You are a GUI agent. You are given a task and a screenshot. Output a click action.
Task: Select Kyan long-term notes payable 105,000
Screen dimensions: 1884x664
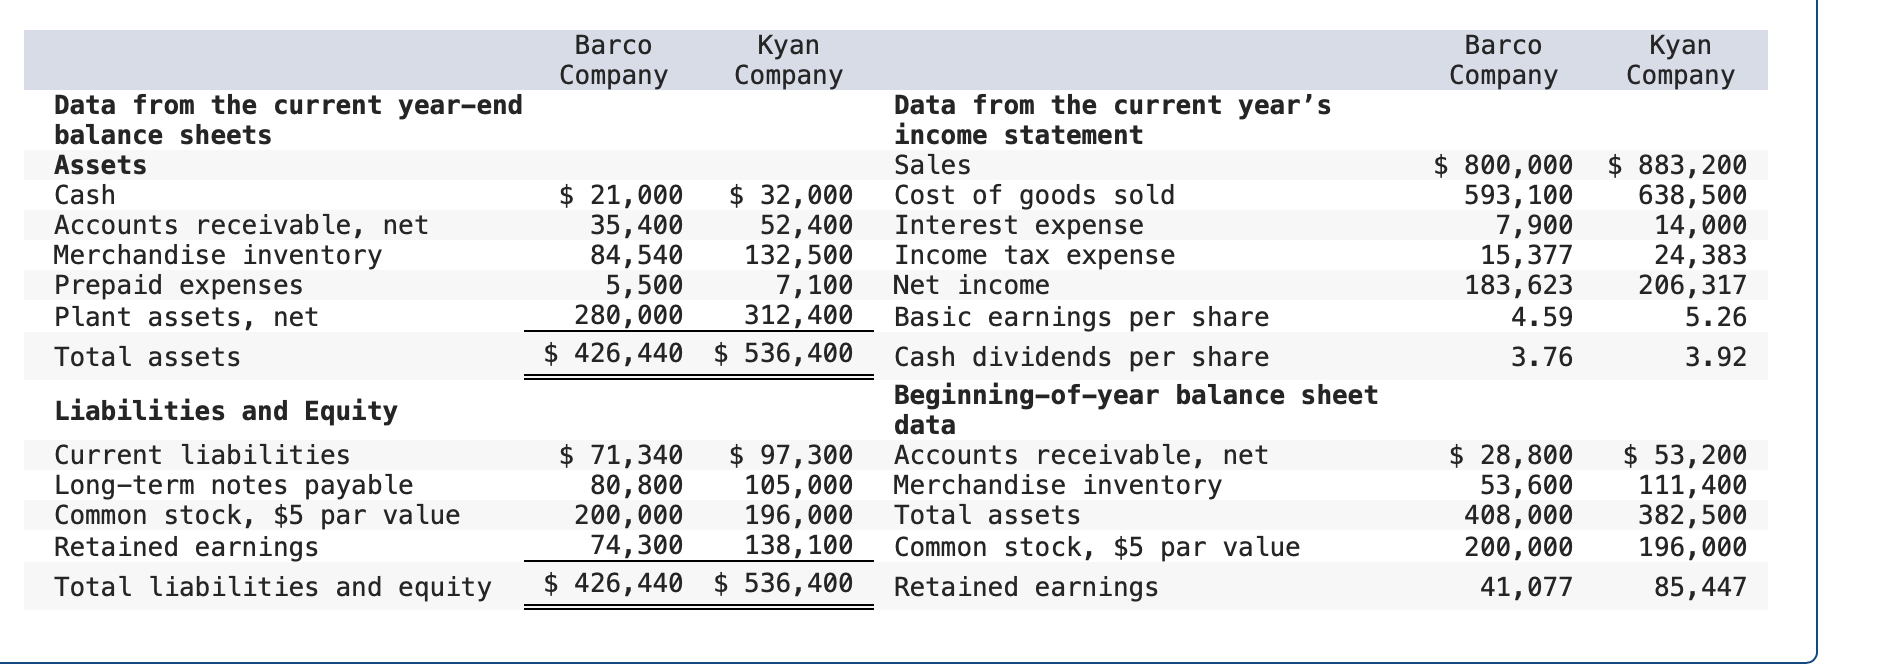pyautogui.click(x=798, y=485)
